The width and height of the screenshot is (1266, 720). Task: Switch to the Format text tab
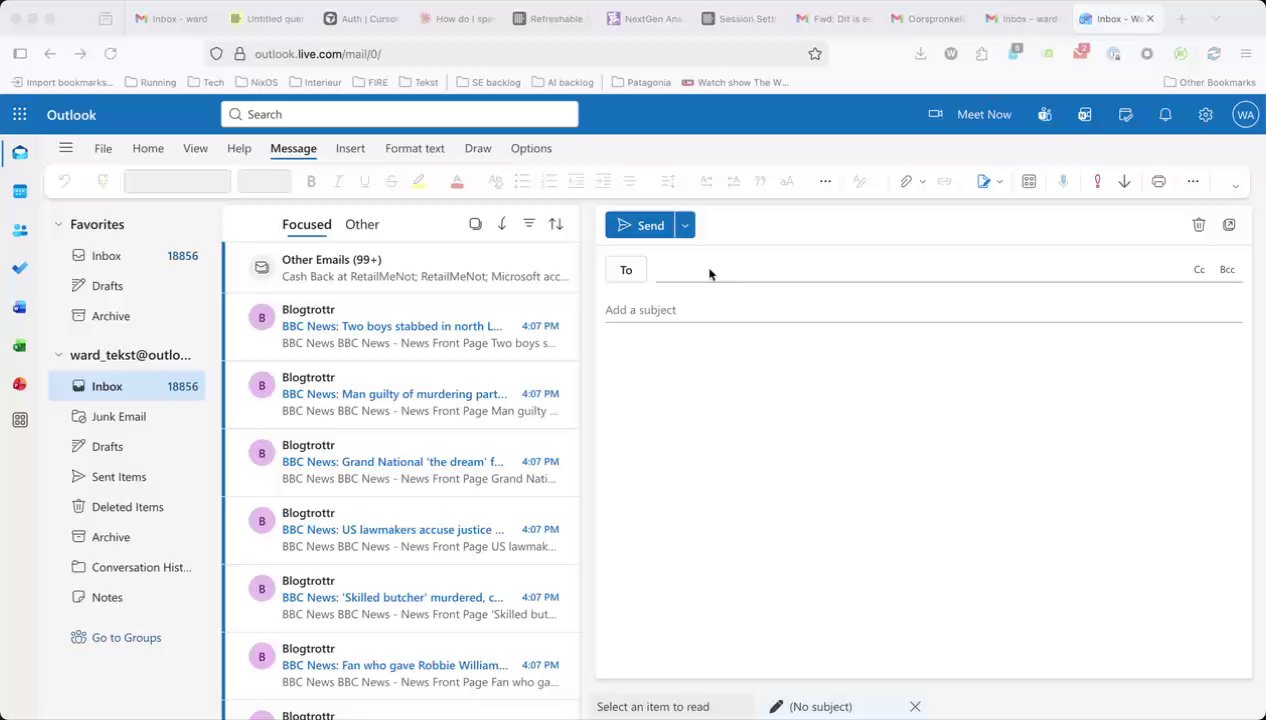[x=415, y=148]
